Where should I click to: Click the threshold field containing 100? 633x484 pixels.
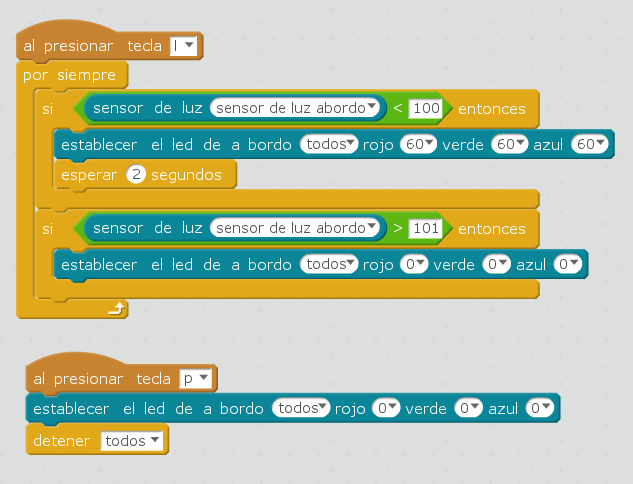[426, 108]
